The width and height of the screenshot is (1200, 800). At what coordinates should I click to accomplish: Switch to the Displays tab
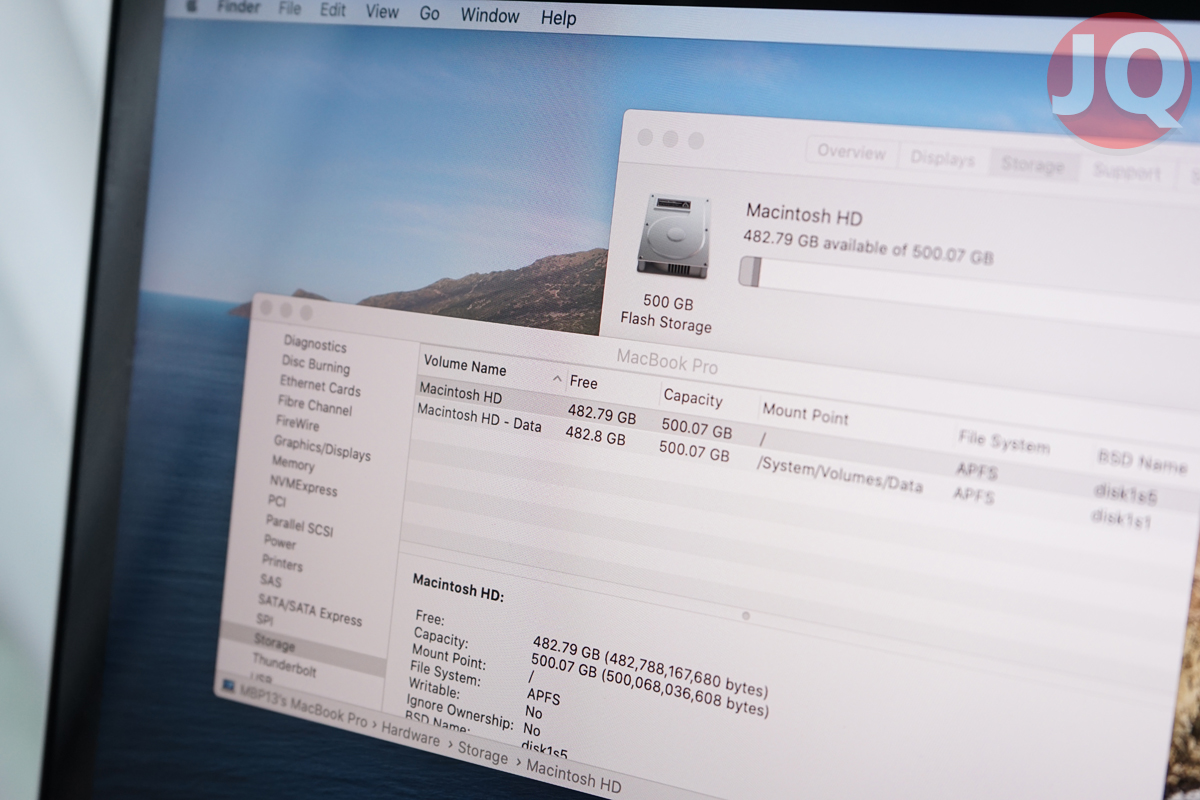pos(942,159)
